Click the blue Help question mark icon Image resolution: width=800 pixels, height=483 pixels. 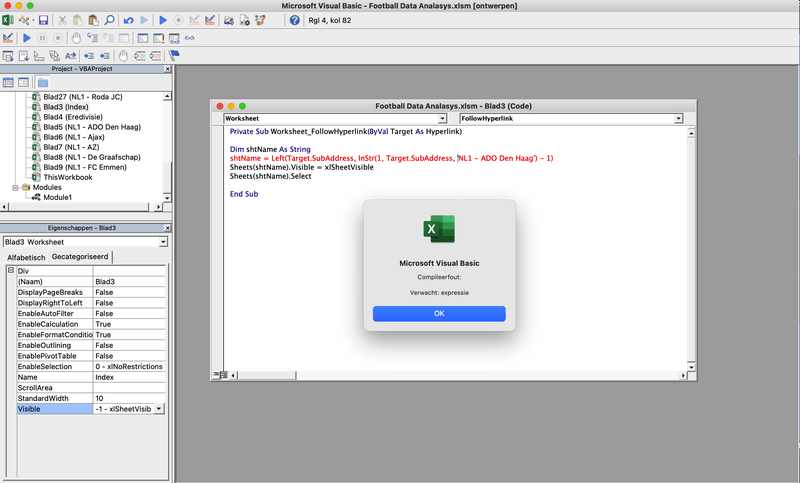[x=294, y=20]
